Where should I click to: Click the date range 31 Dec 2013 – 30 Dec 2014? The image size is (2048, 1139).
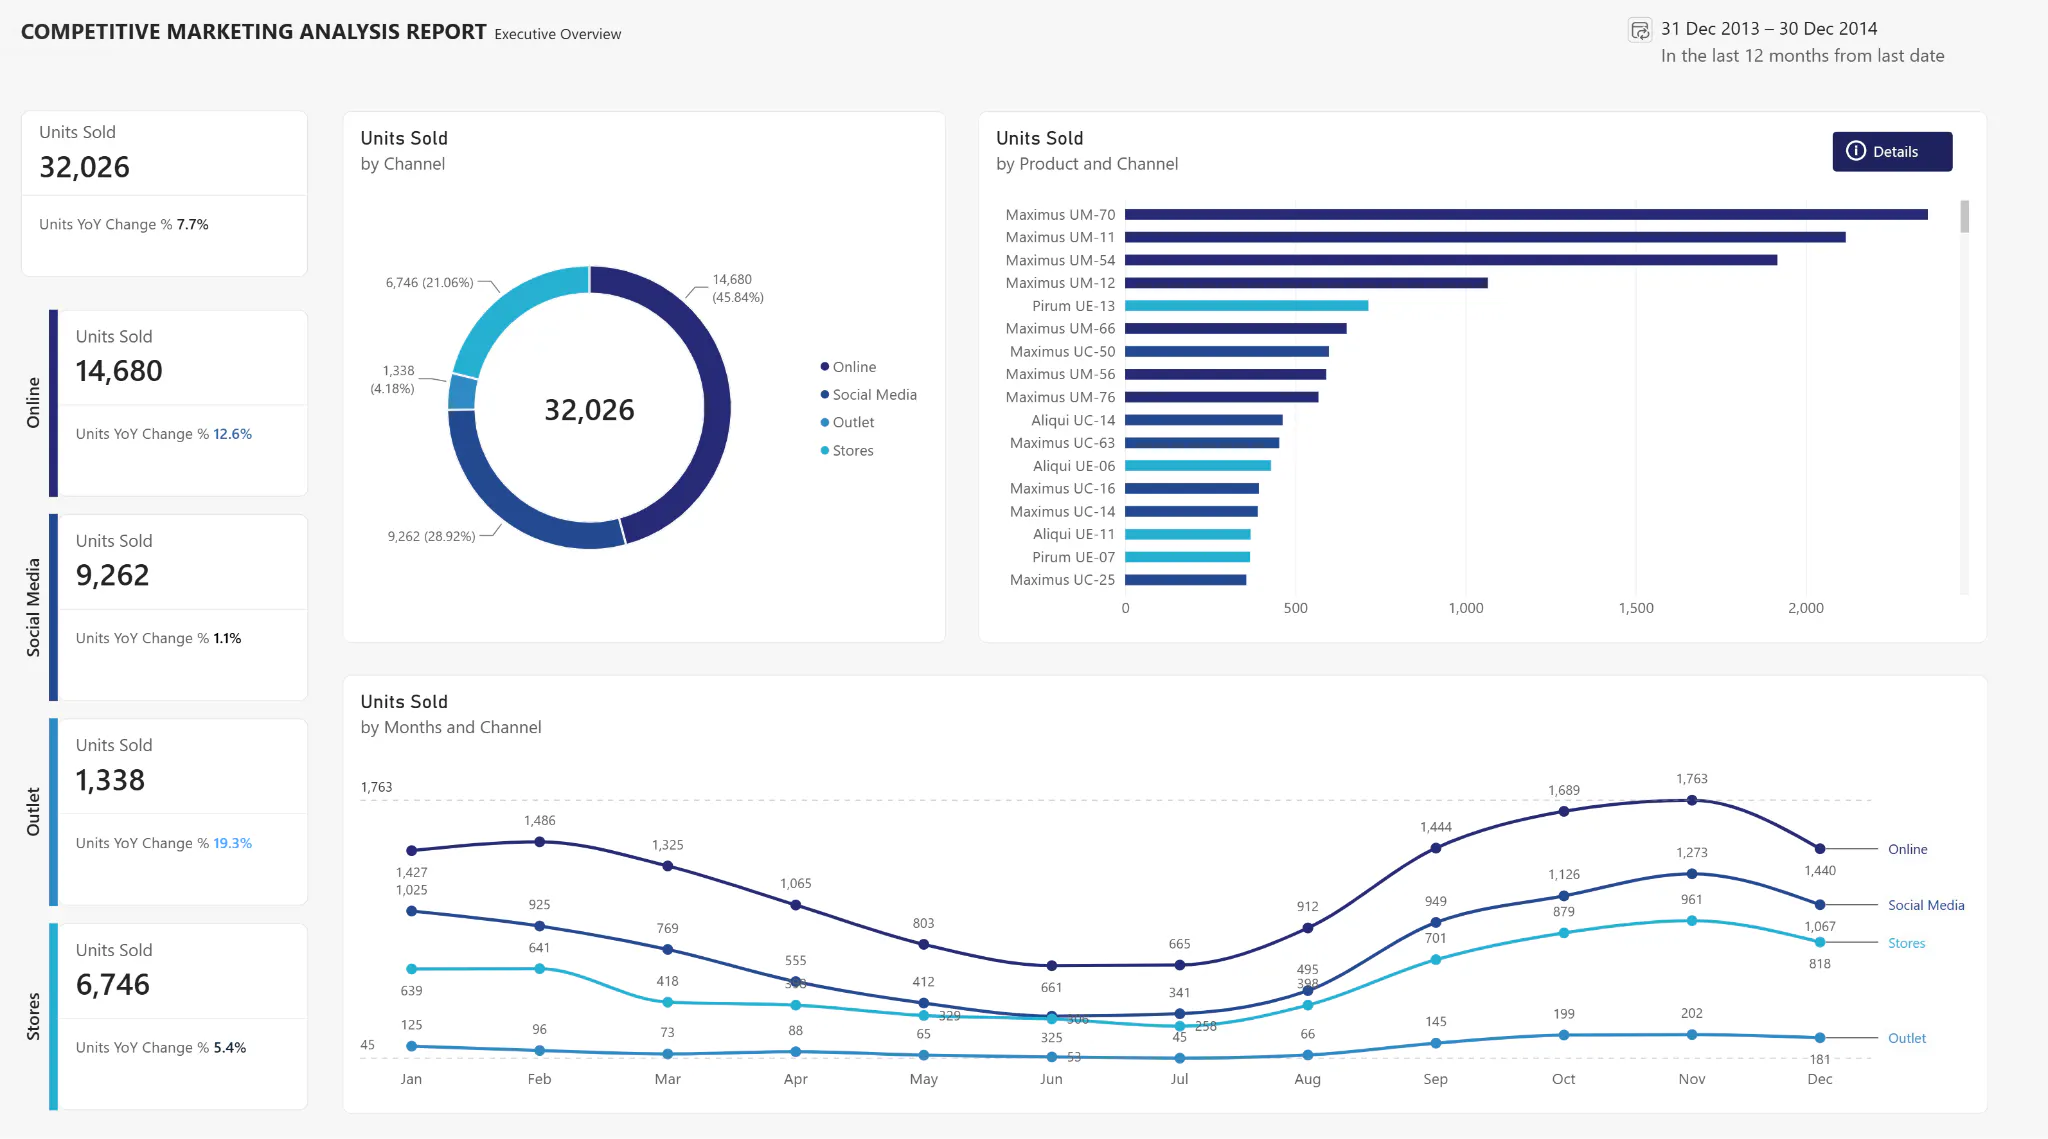point(1769,29)
